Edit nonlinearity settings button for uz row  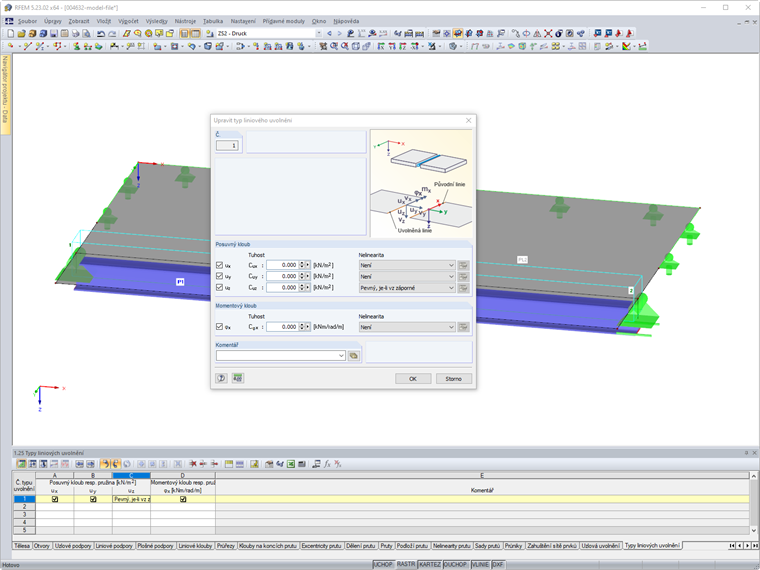[x=463, y=288]
